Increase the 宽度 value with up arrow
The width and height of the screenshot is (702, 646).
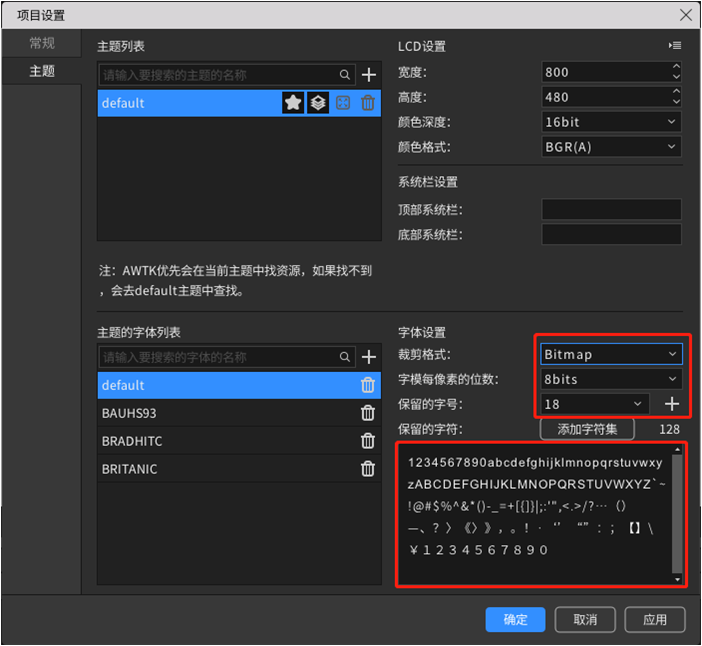[x=676, y=67]
